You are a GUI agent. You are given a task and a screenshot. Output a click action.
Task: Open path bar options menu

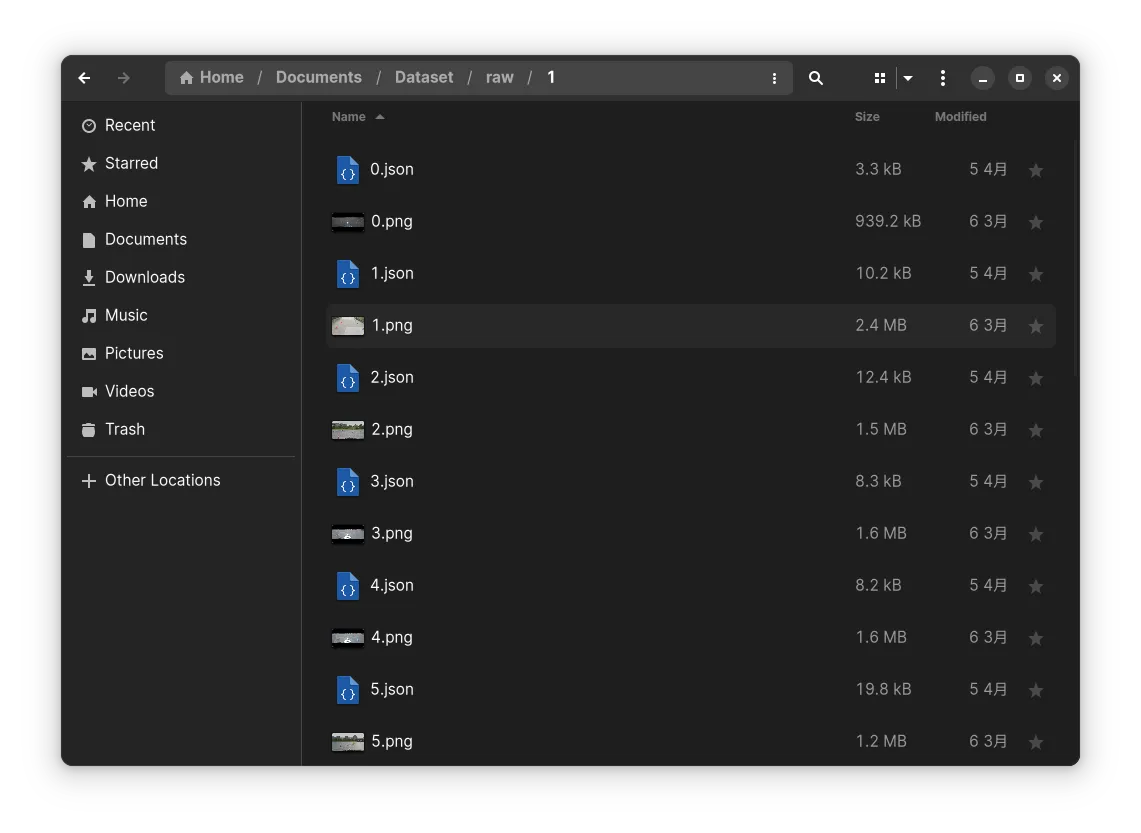tap(774, 78)
